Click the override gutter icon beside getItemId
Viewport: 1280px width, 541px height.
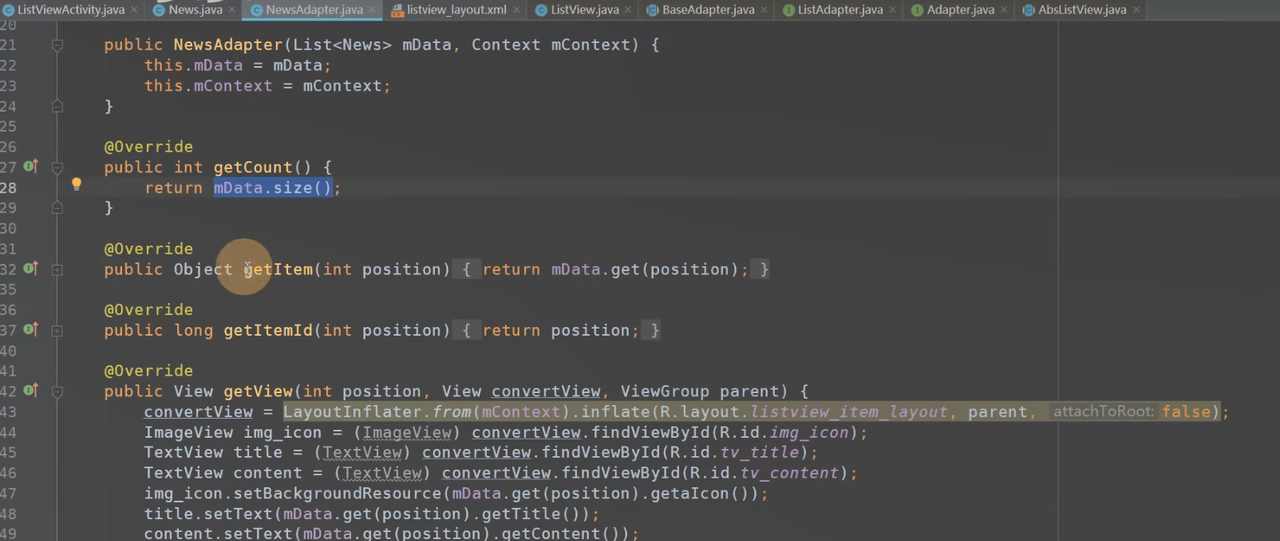(x=31, y=329)
